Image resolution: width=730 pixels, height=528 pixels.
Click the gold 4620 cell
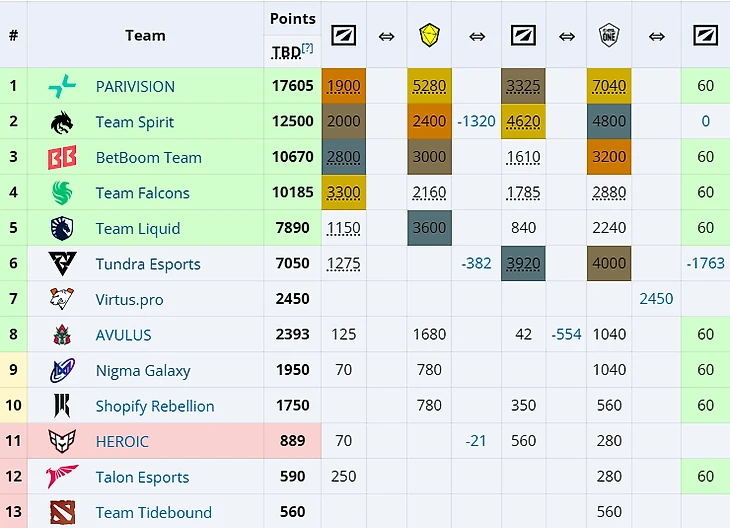tap(523, 122)
